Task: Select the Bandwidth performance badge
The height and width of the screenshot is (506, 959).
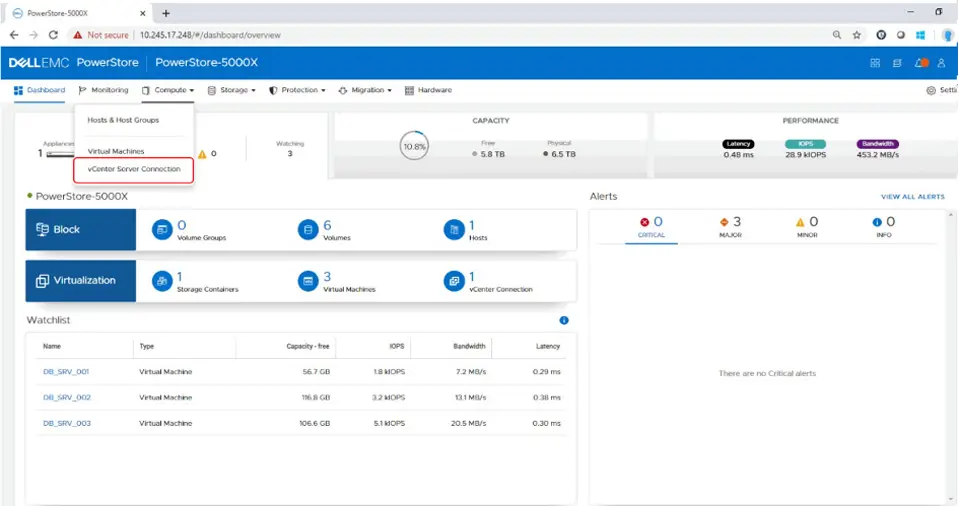Action: tap(877, 144)
